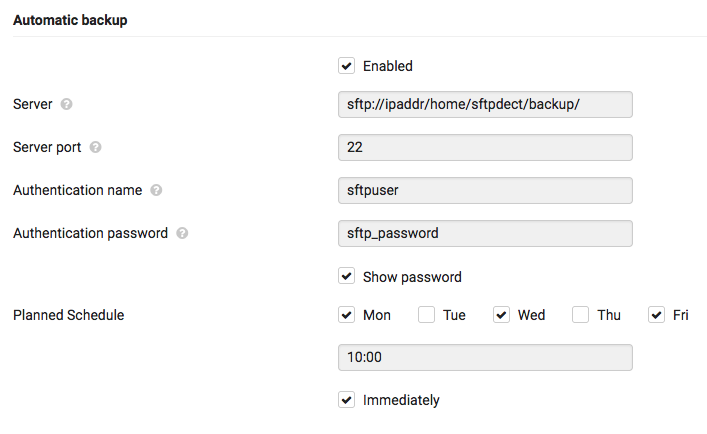Focus the Server sftp address field
The image size is (707, 434).
click(x=485, y=105)
